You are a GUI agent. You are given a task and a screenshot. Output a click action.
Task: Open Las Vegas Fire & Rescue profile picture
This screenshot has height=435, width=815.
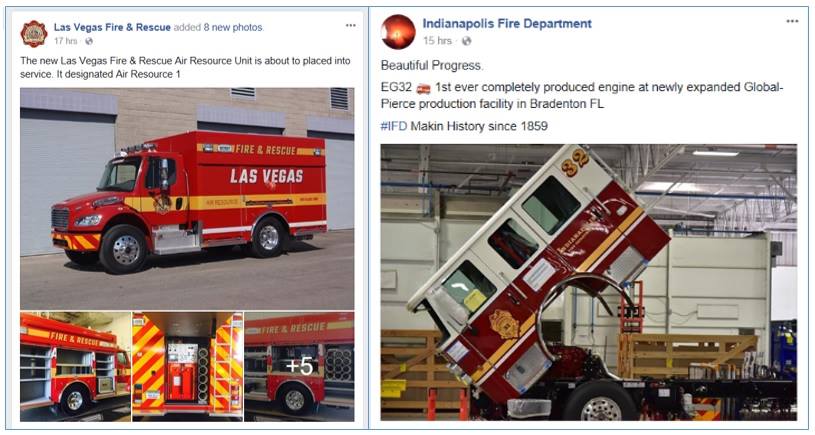pos(34,34)
